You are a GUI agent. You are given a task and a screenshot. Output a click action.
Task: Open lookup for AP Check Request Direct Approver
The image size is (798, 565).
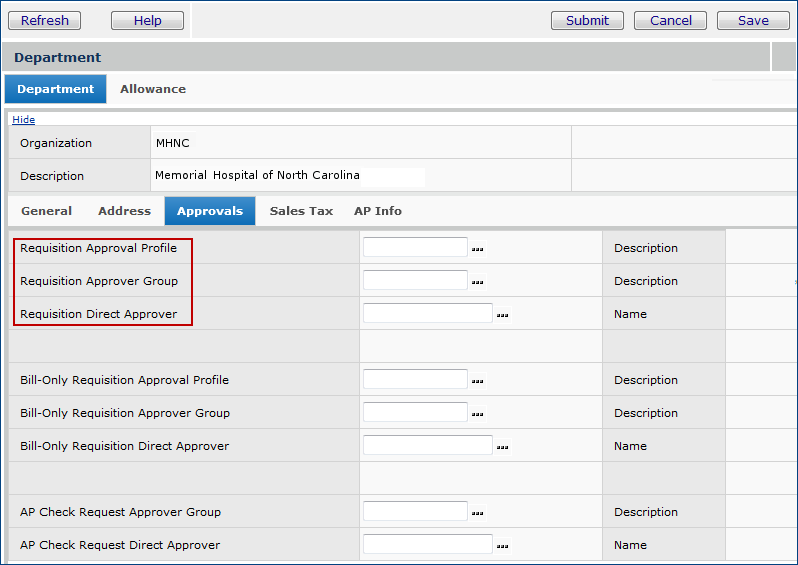click(x=502, y=546)
